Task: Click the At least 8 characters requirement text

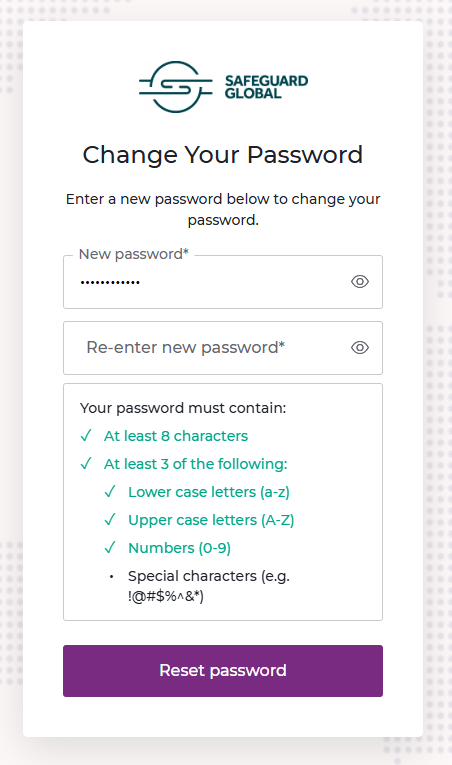Action: (176, 436)
